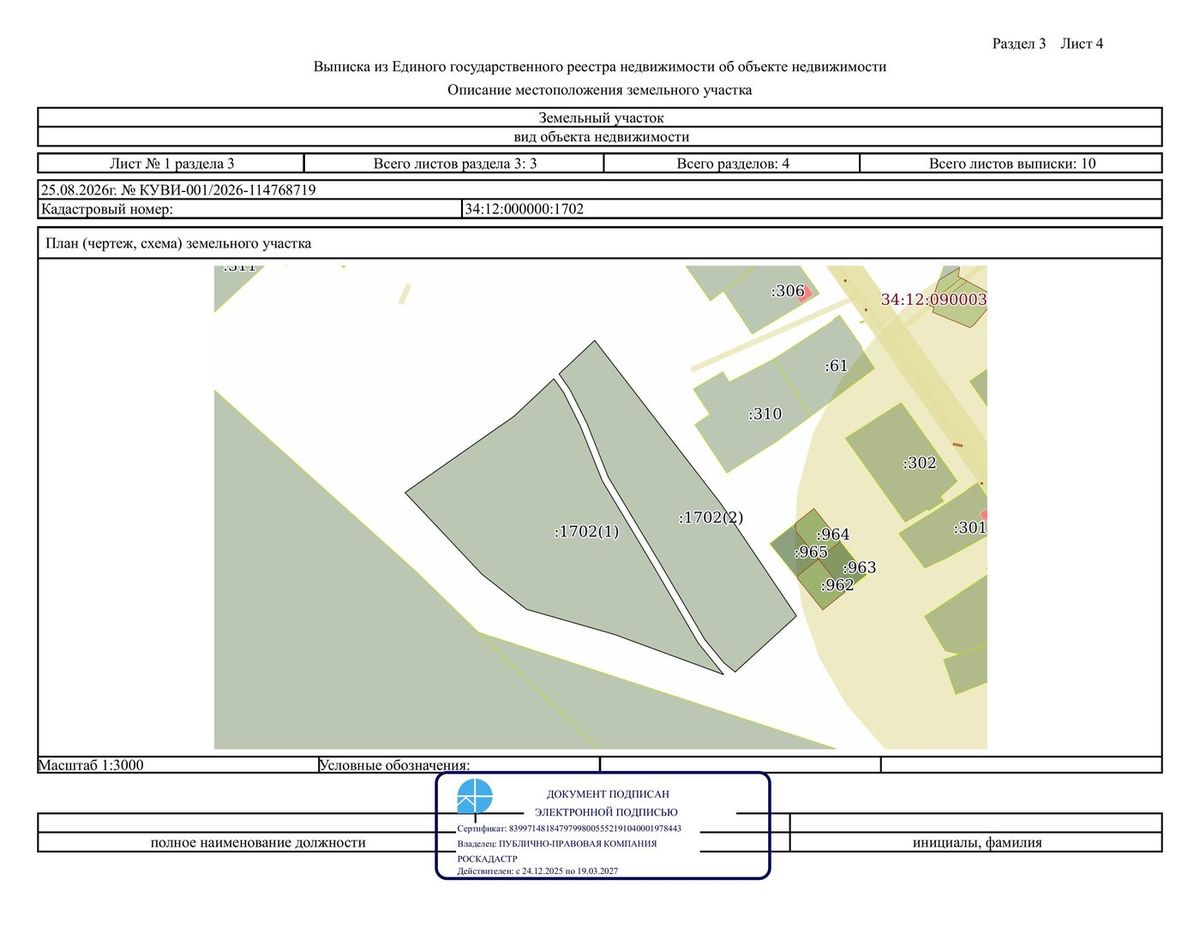Click the cell "Всего листов выписки: 10"

(1011, 164)
